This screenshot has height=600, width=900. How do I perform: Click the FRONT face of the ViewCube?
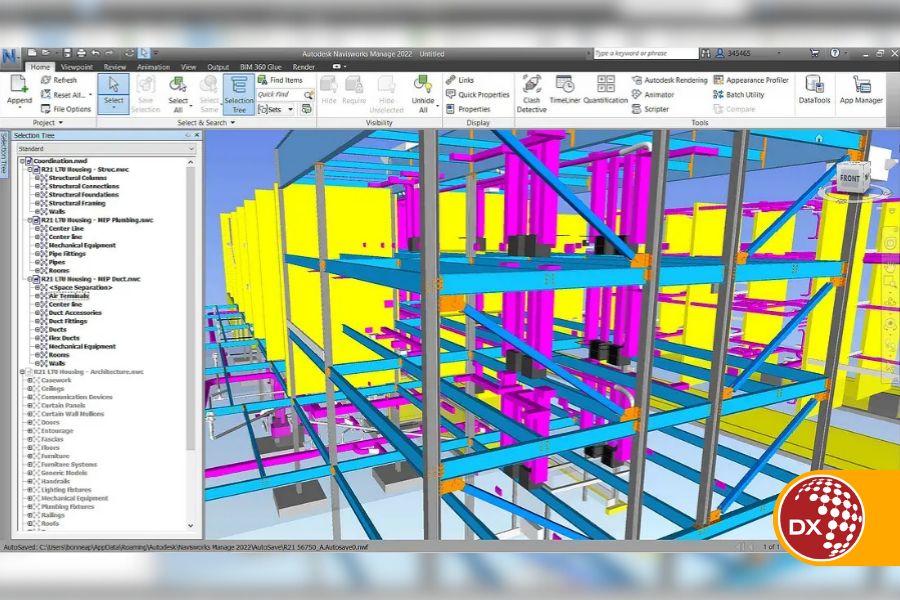coord(849,178)
